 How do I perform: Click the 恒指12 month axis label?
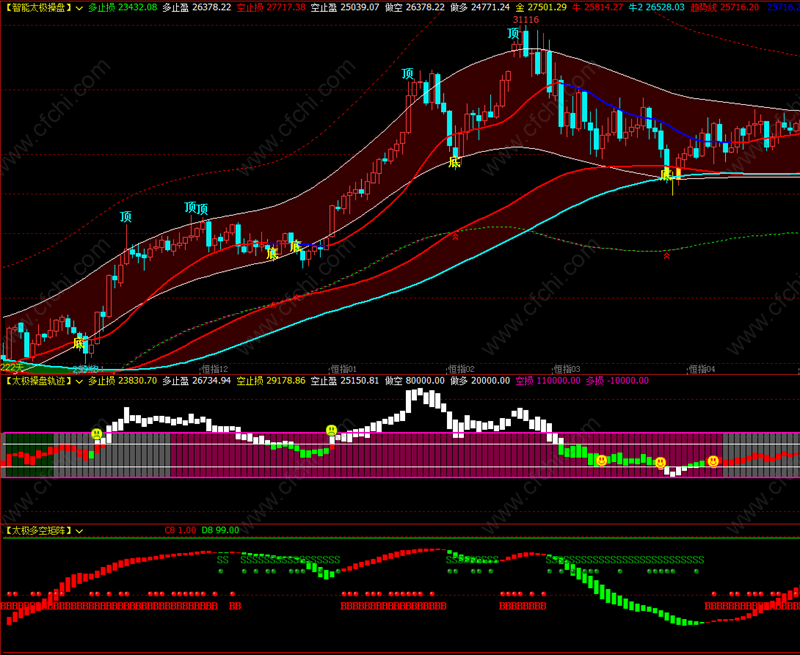pyautogui.click(x=215, y=369)
